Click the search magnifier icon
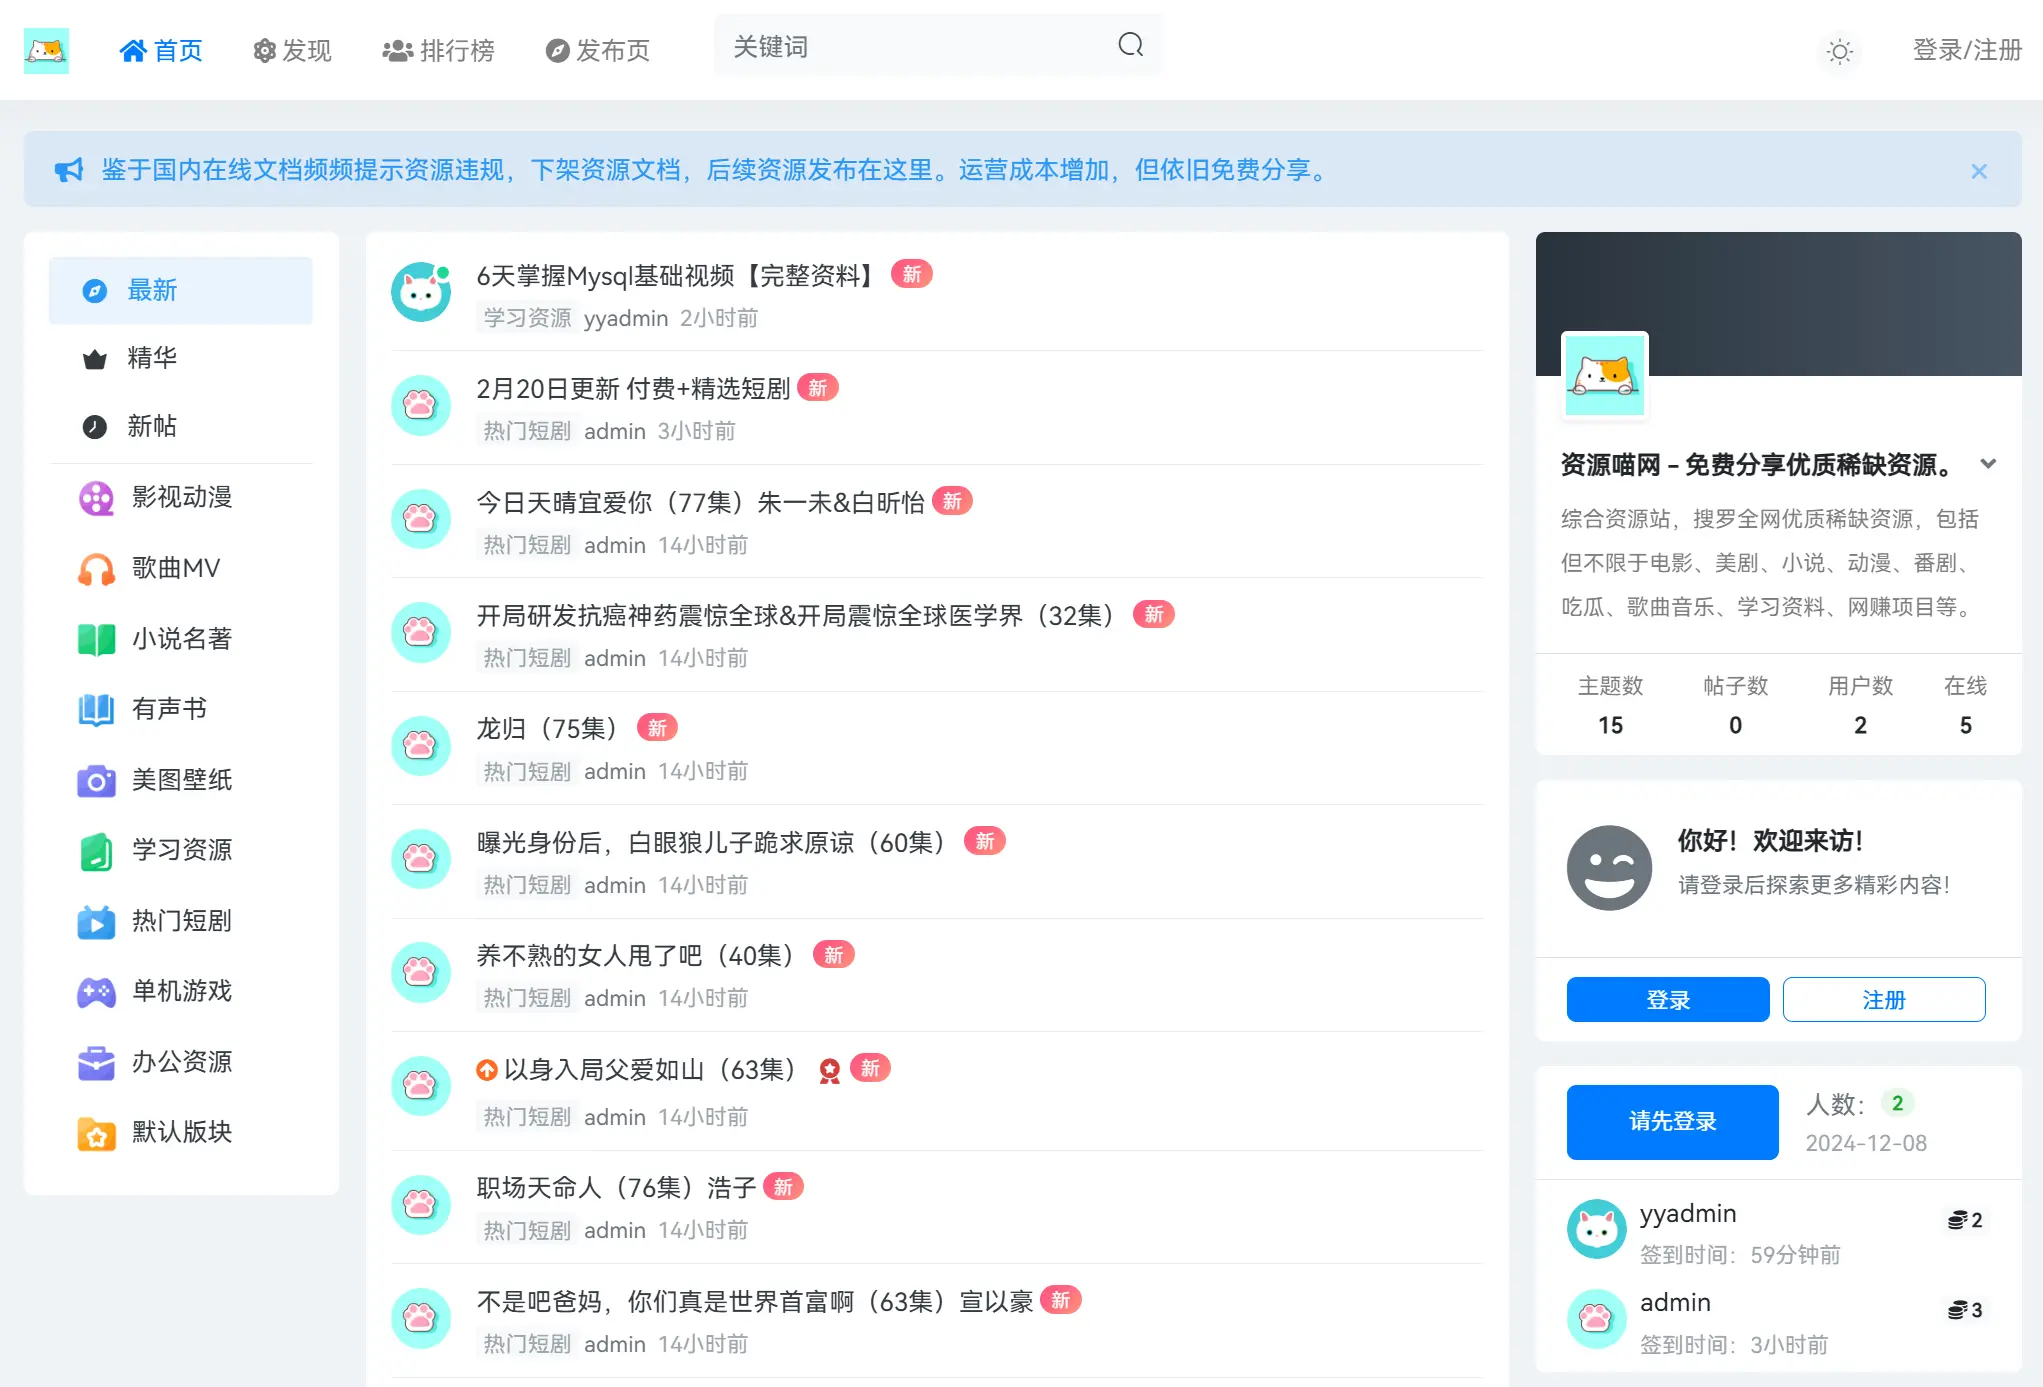Viewport: 2043px width, 1387px height. 1129,45
